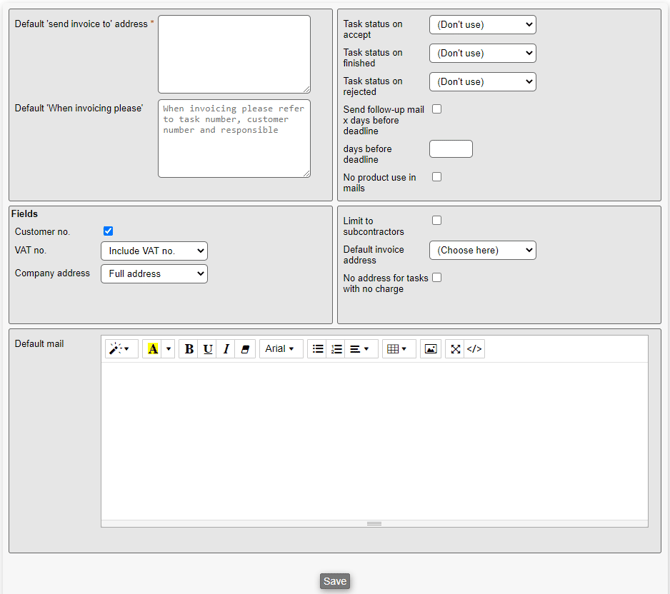
Task: Click the Save button
Action: (x=335, y=581)
